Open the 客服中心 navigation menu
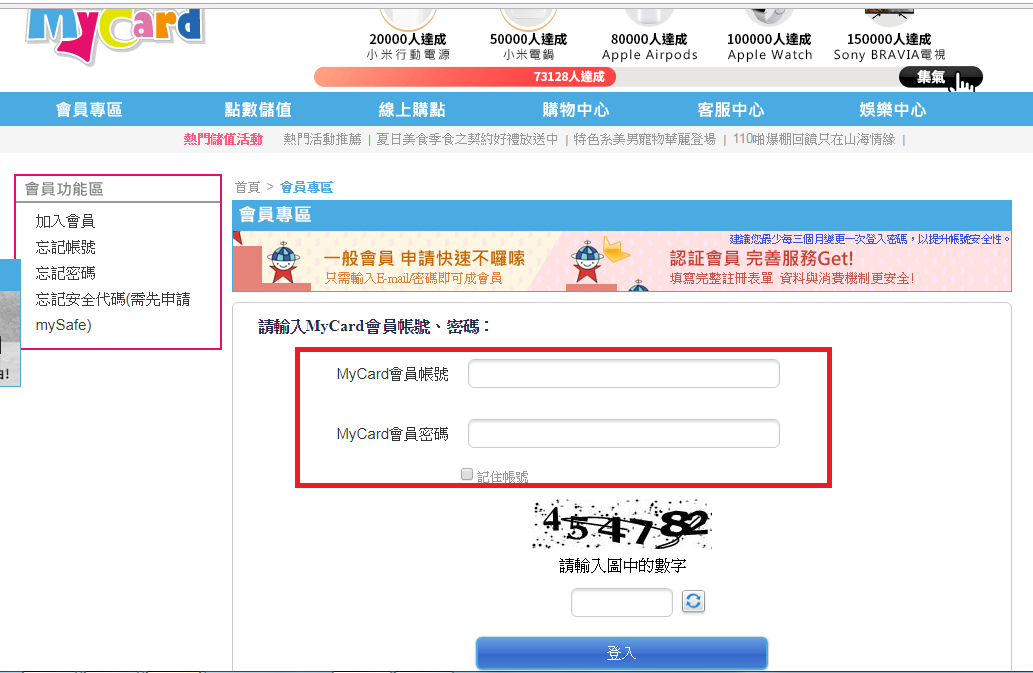 tap(731, 109)
